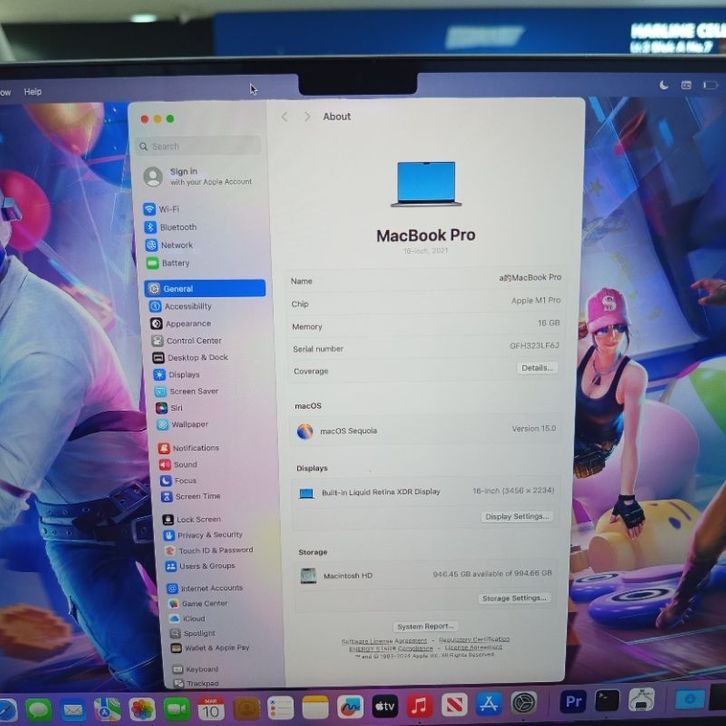The image size is (726, 726).
Task: Select Notifications in sidebar
Action: click(194, 448)
